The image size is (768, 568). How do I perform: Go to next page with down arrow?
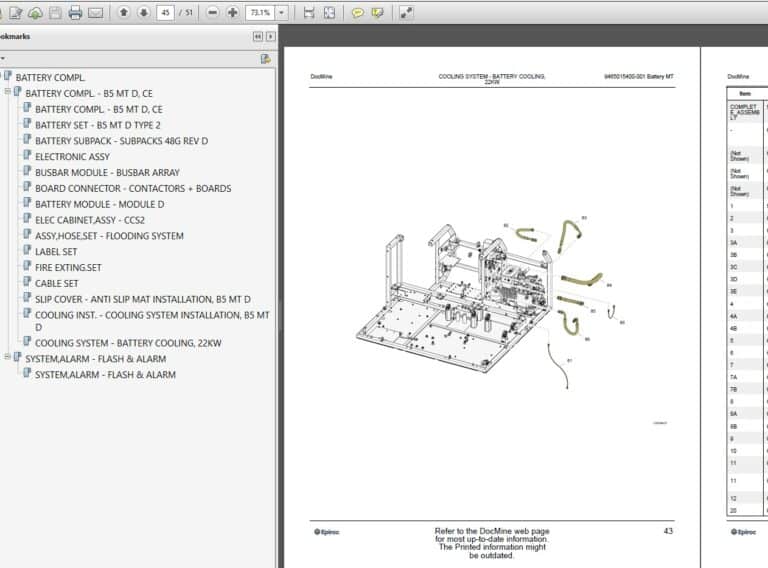point(143,13)
